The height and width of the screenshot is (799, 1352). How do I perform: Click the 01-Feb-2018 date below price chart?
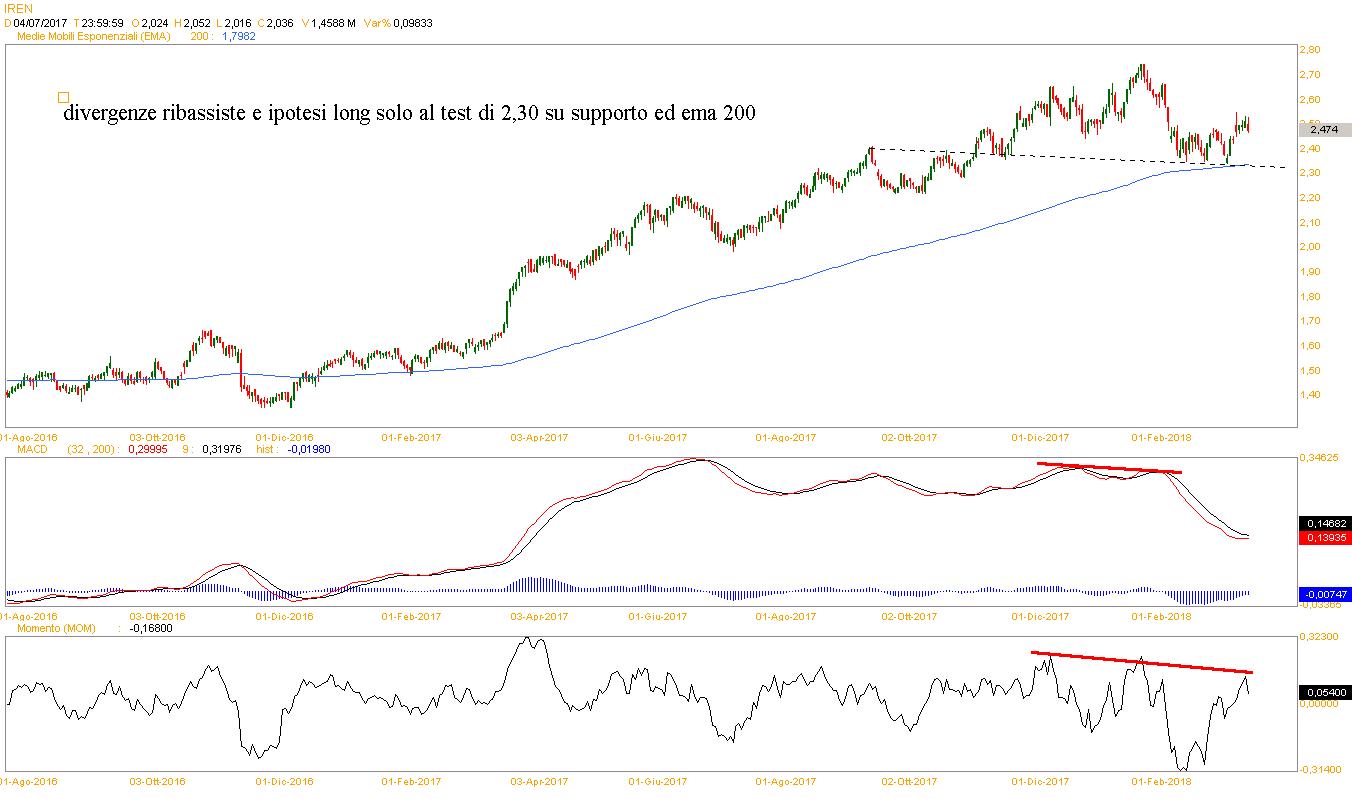pyautogui.click(x=1159, y=438)
